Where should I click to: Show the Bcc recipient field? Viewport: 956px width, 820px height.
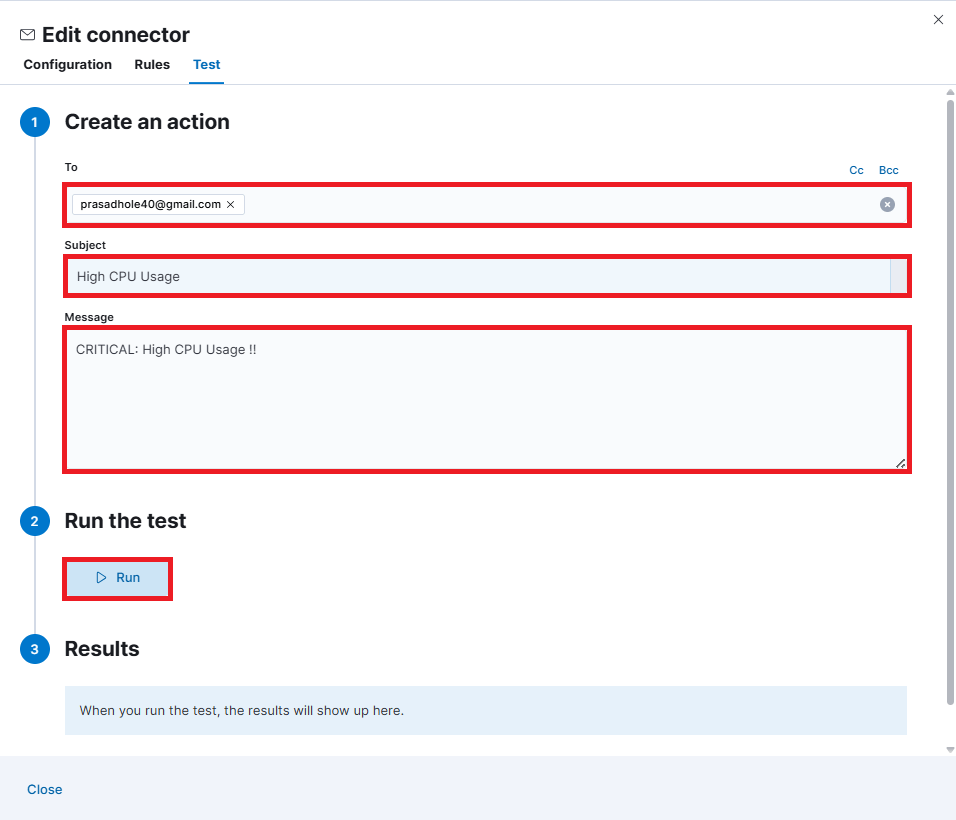pos(888,170)
